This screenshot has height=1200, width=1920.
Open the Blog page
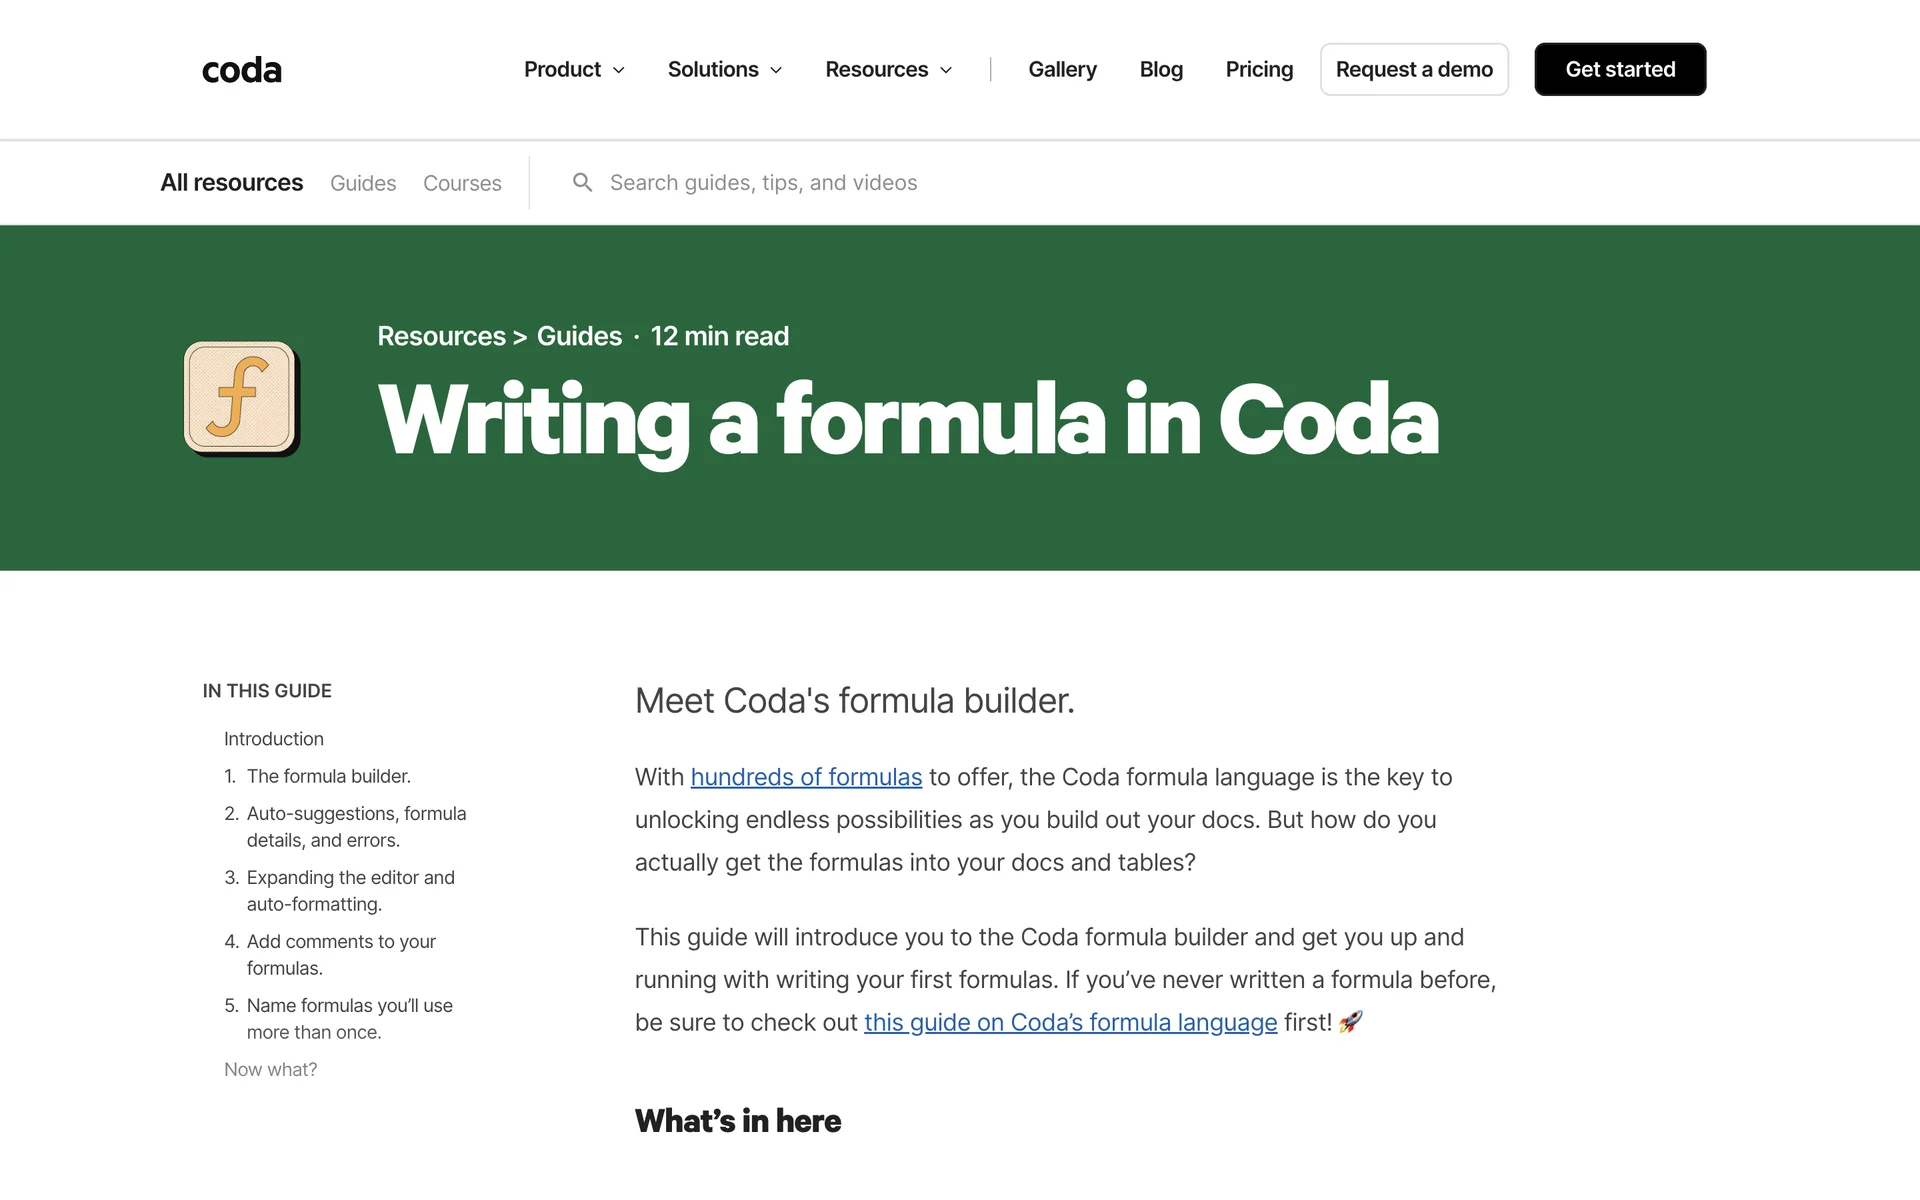click(x=1161, y=70)
